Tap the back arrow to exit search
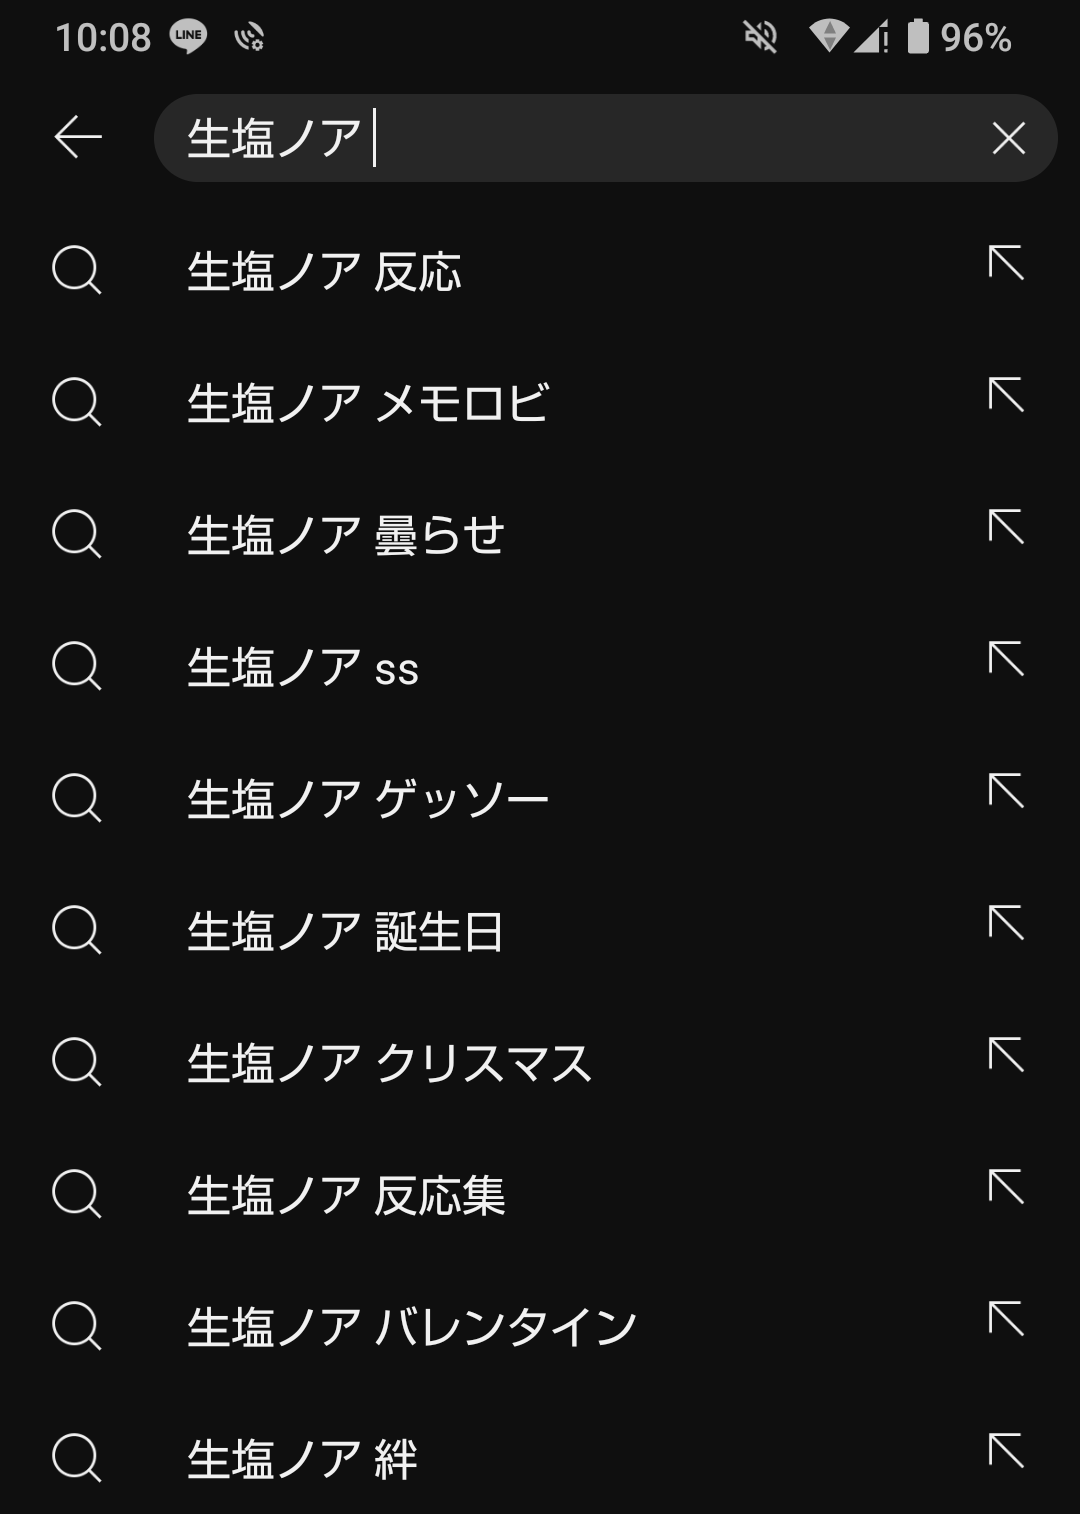 pos(78,137)
